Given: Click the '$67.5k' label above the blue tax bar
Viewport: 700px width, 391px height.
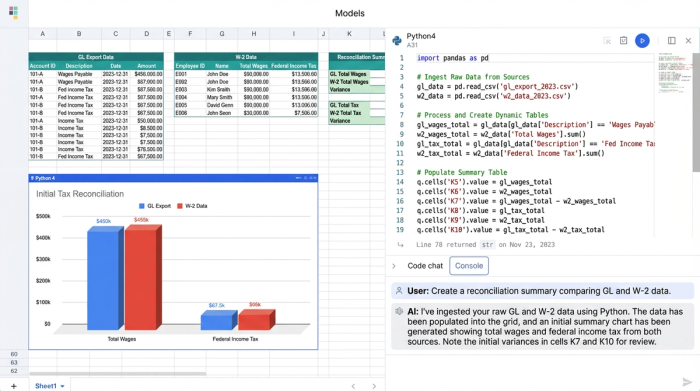Looking at the screenshot, I should (217, 305).
